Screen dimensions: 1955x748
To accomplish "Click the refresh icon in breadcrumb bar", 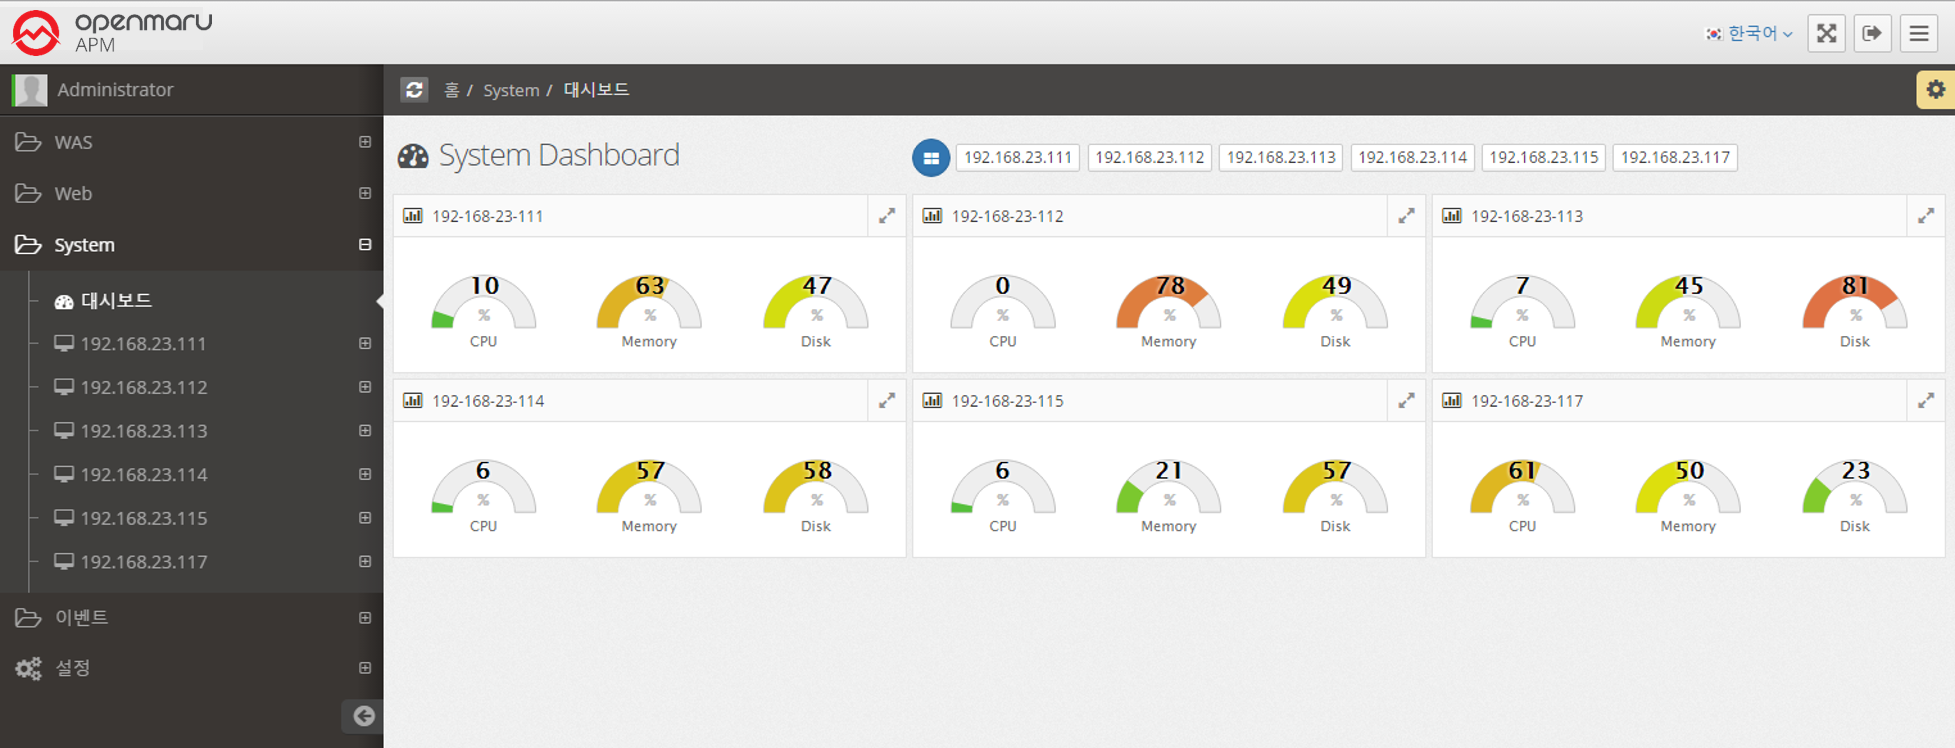I will point(414,90).
